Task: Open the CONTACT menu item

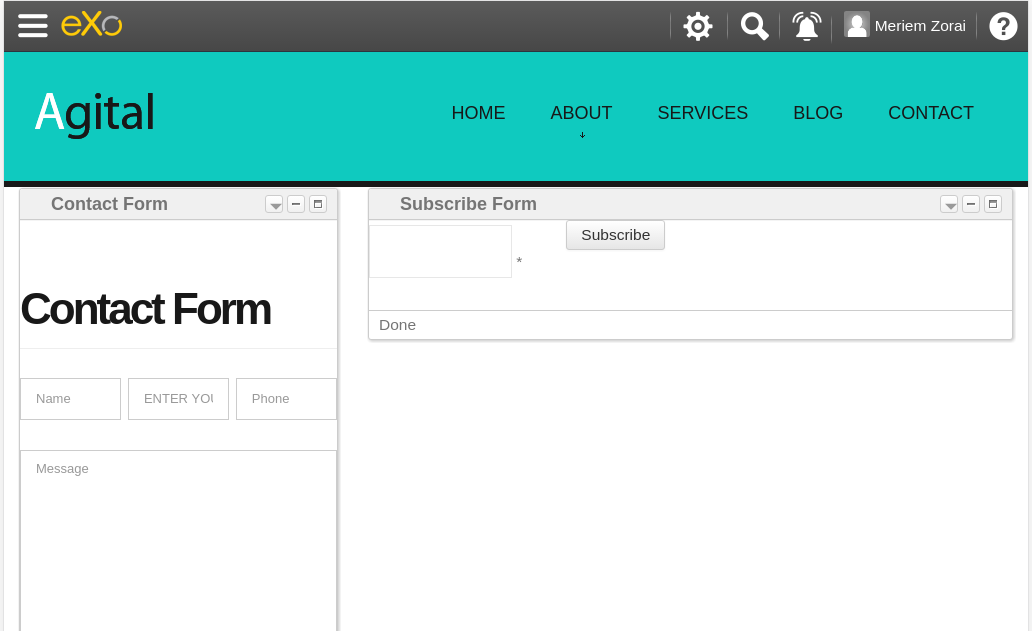Action: point(931,113)
